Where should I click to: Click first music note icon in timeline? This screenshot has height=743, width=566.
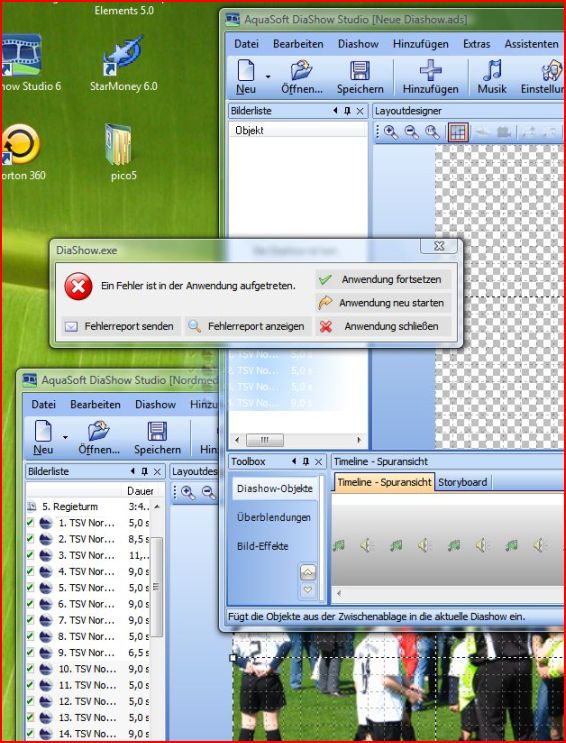point(338,546)
